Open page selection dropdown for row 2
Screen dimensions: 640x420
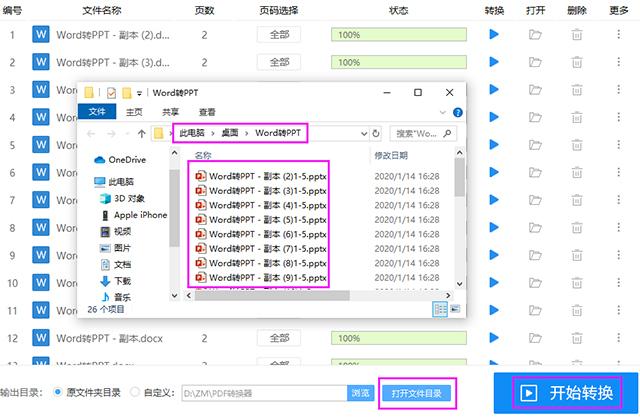(x=279, y=62)
